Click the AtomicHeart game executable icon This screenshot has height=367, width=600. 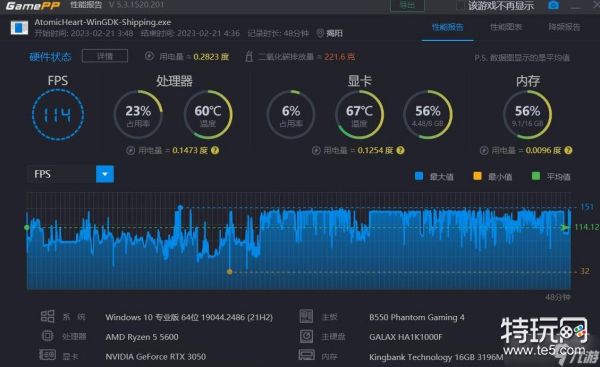point(19,28)
